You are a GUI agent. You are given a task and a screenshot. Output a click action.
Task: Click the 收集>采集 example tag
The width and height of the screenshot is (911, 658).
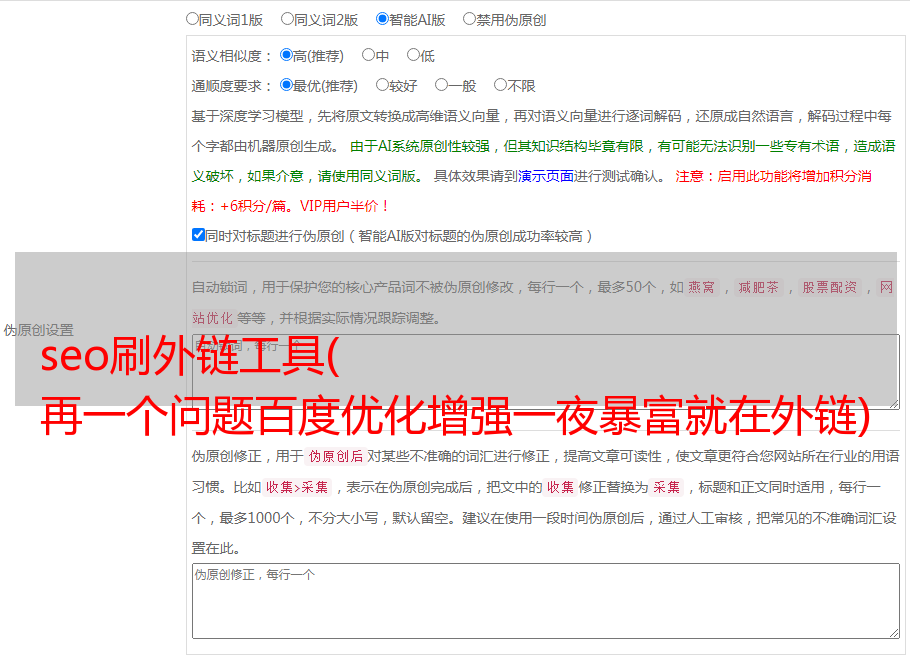(297, 487)
